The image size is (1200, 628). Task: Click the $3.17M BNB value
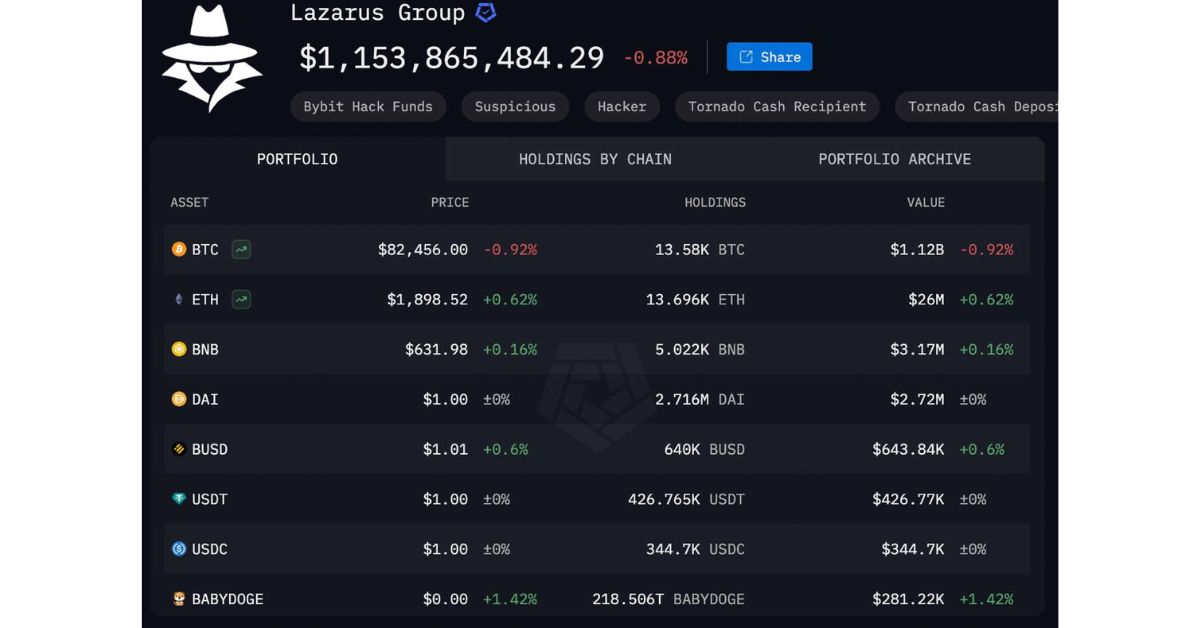point(917,349)
